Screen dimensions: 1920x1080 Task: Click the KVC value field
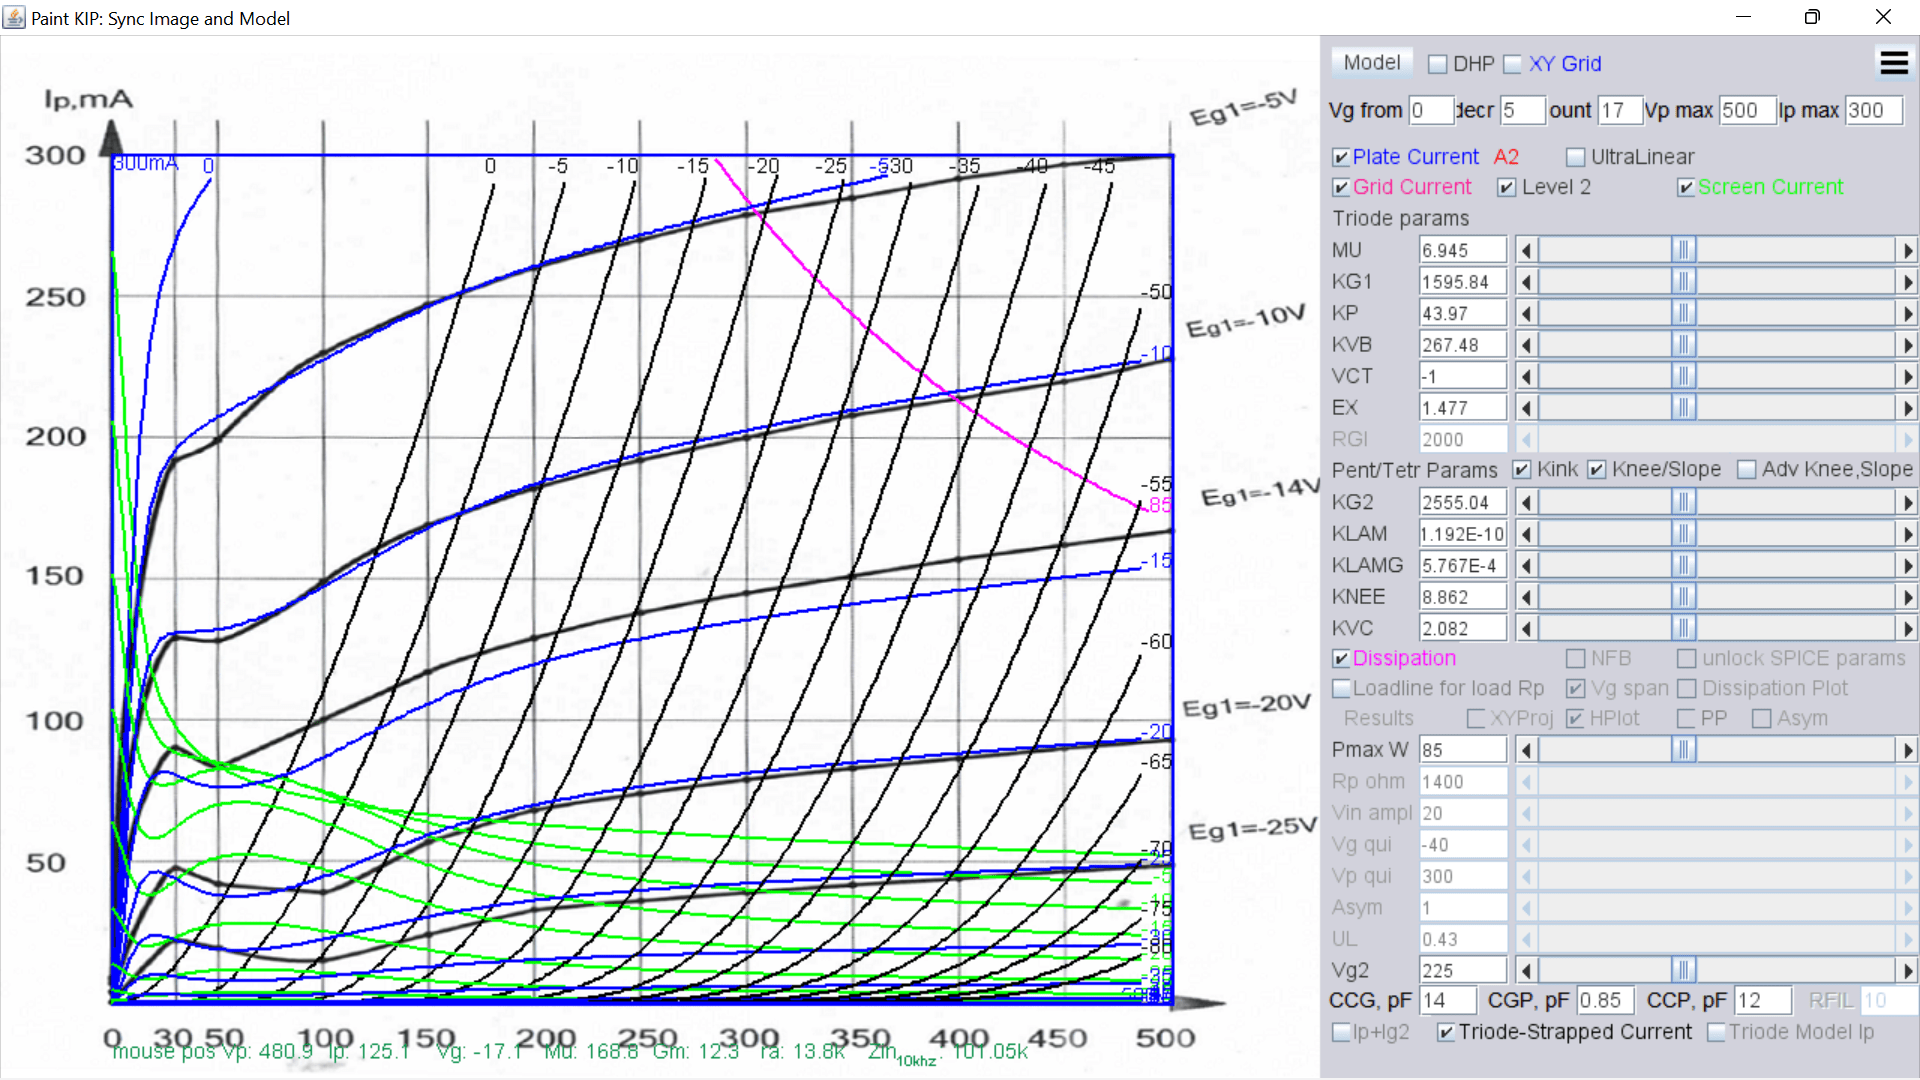[x=1463, y=628]
